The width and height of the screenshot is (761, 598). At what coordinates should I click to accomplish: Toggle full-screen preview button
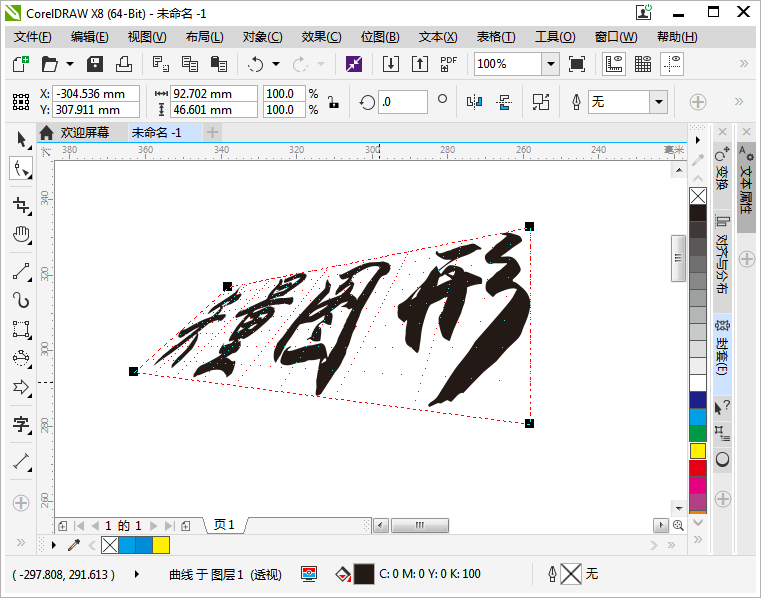(577, 64)
